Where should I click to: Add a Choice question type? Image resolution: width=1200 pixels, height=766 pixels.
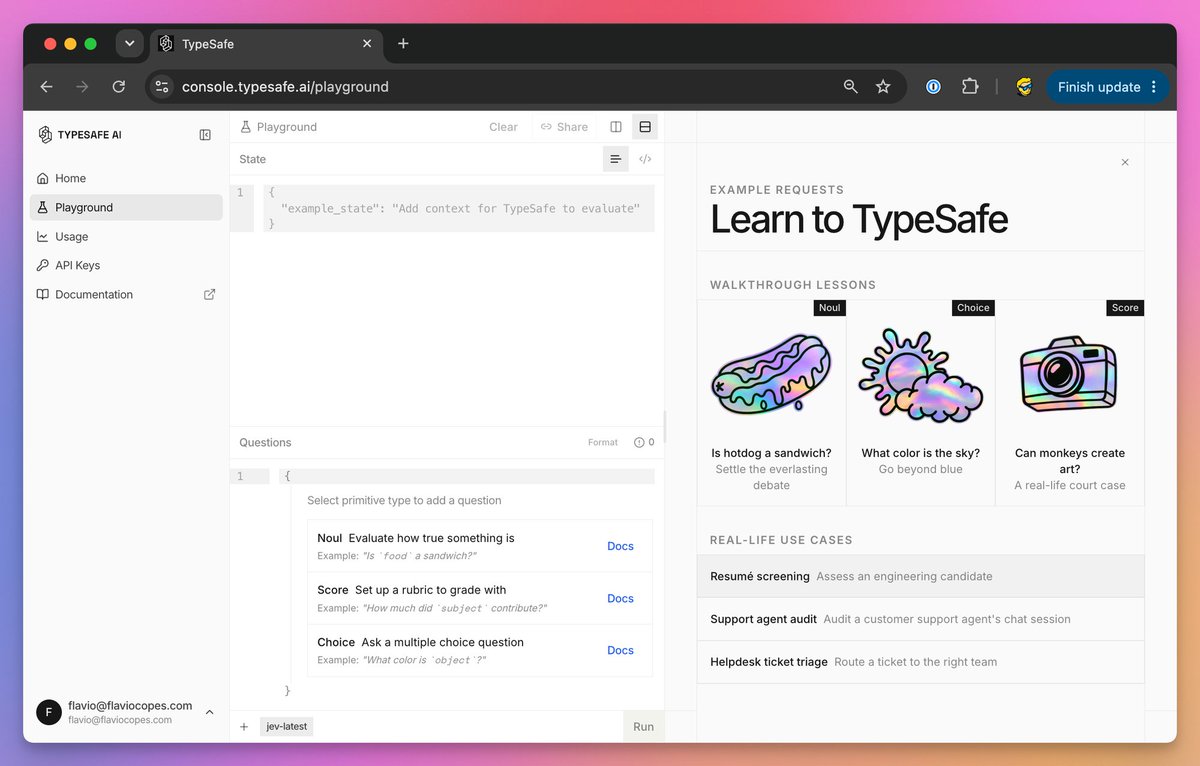pyautogui.click(x=480, y=650)
